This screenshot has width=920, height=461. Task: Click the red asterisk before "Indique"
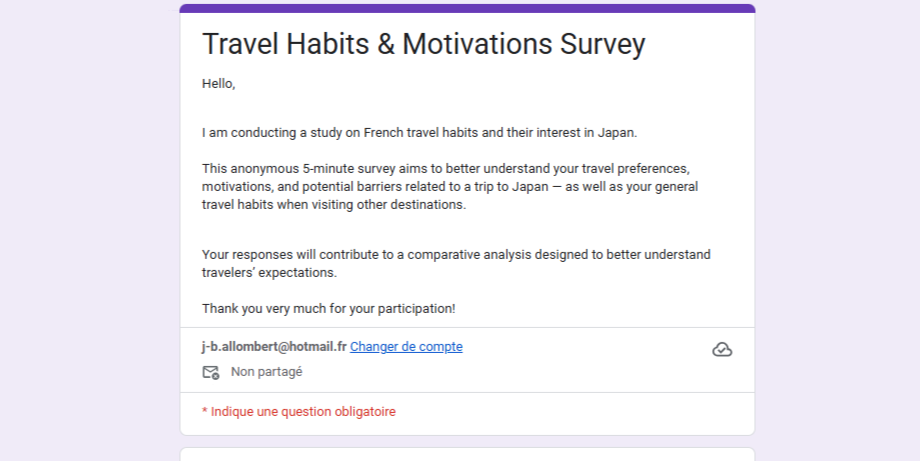tap(204, 411)
